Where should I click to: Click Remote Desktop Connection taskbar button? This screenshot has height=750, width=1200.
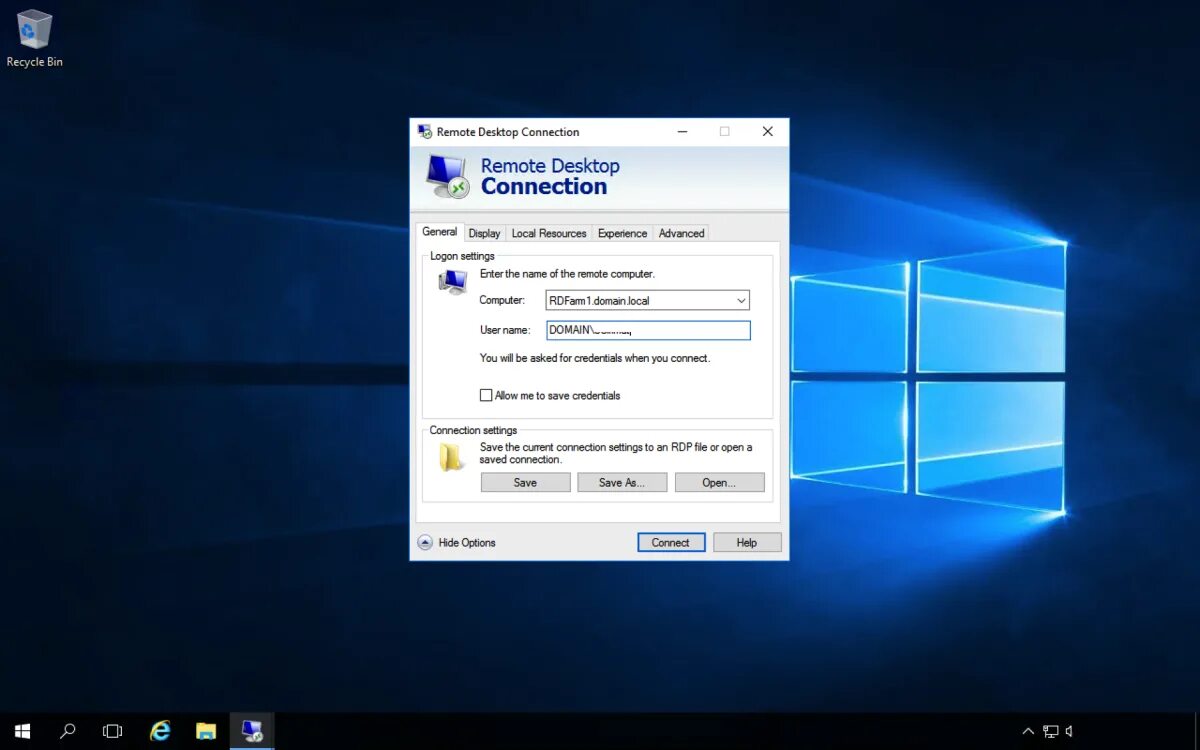pos(252,731)
